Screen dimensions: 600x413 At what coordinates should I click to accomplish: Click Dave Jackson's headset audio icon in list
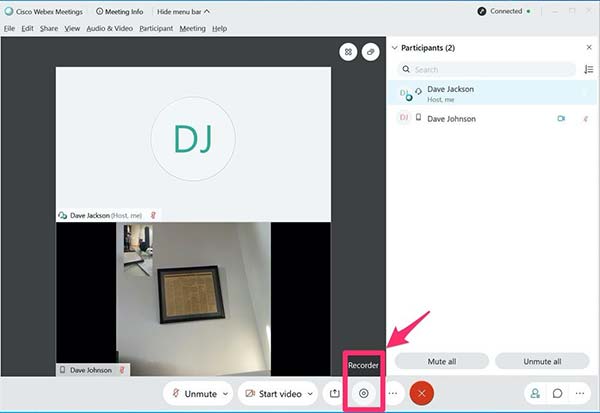click(418, 91)
